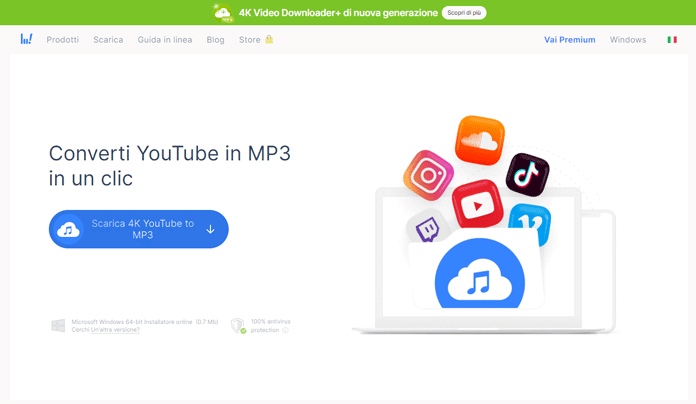Click the Microsoft Windows 64-bit installer text
This screenshot has height=404, width=696.
pos(145,322)
